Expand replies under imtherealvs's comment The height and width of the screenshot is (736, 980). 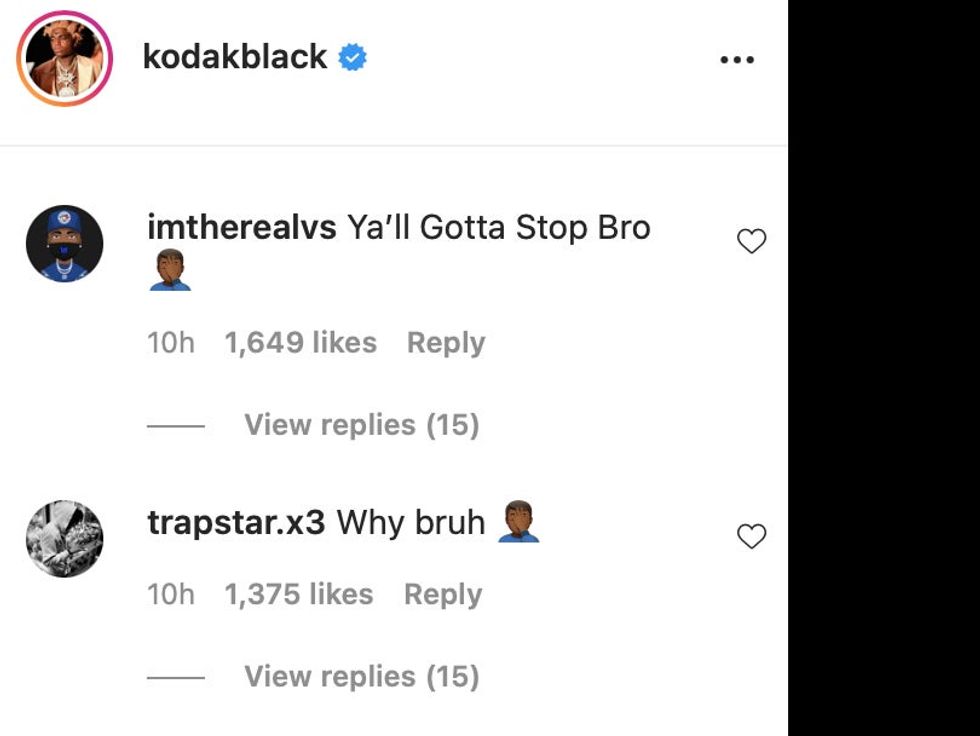361,425
